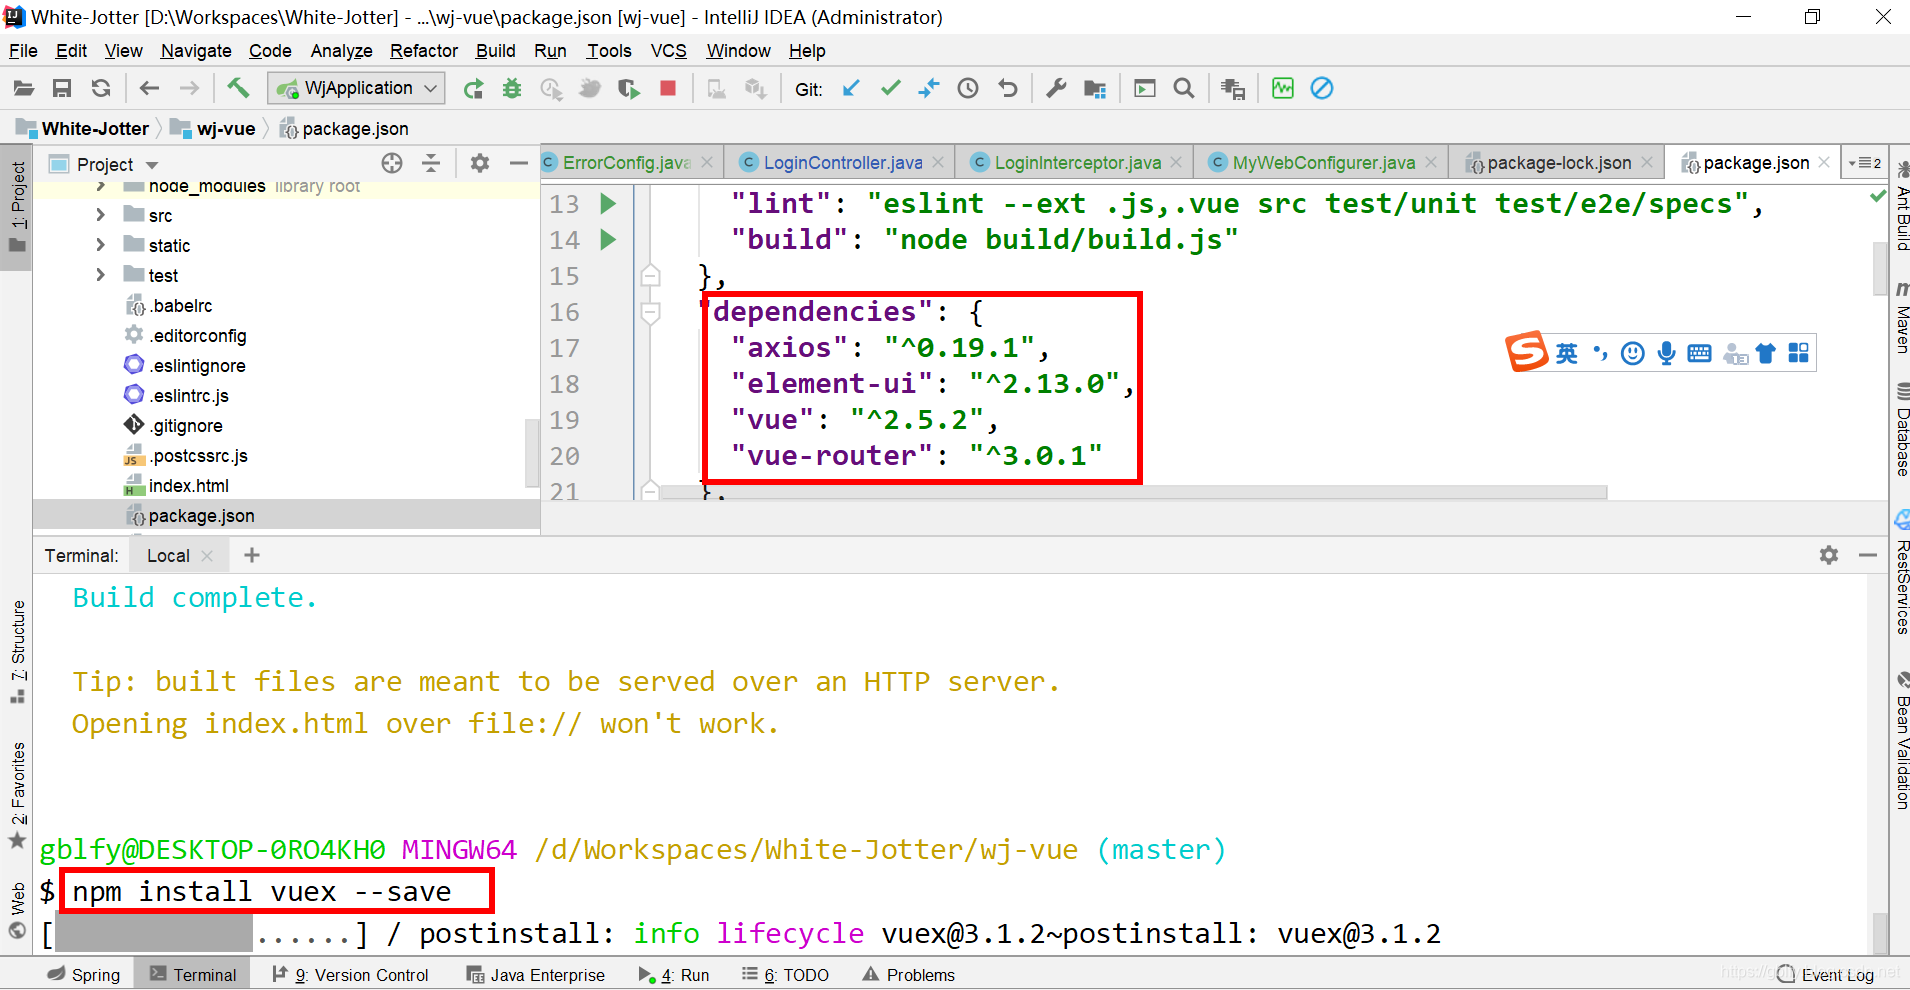Click the Save All toolbar icon
The height and width of the screenshot is (990, 1910).
pos(62,88)
